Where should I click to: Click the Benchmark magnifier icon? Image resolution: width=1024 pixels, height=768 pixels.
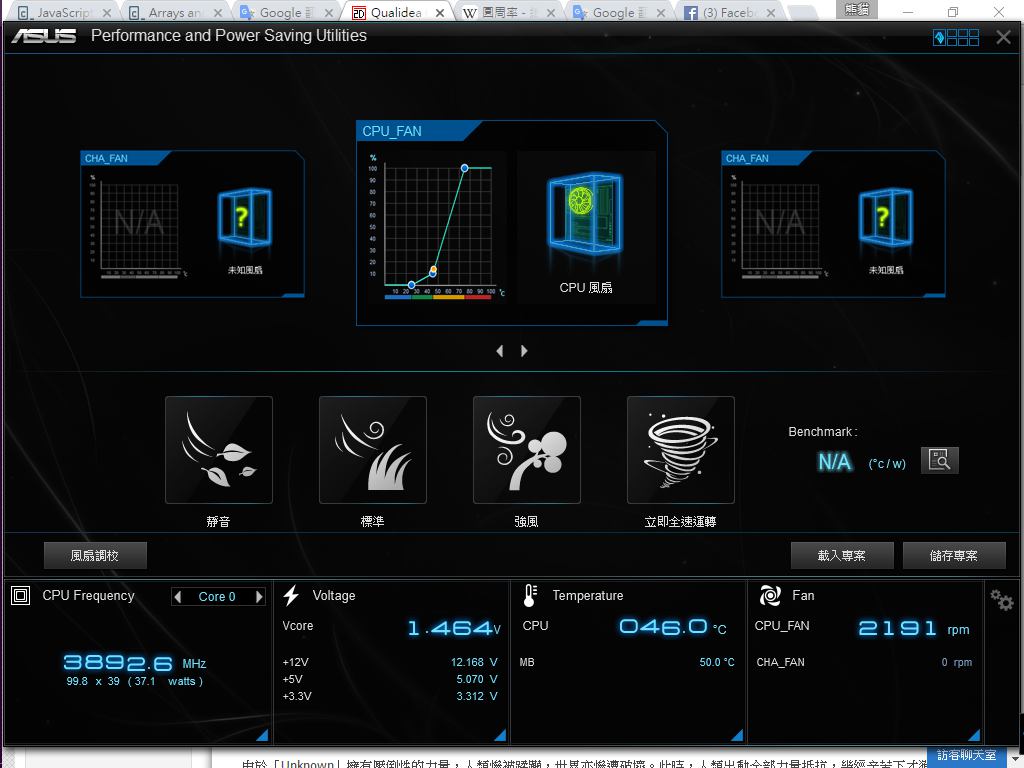(939, 460)
